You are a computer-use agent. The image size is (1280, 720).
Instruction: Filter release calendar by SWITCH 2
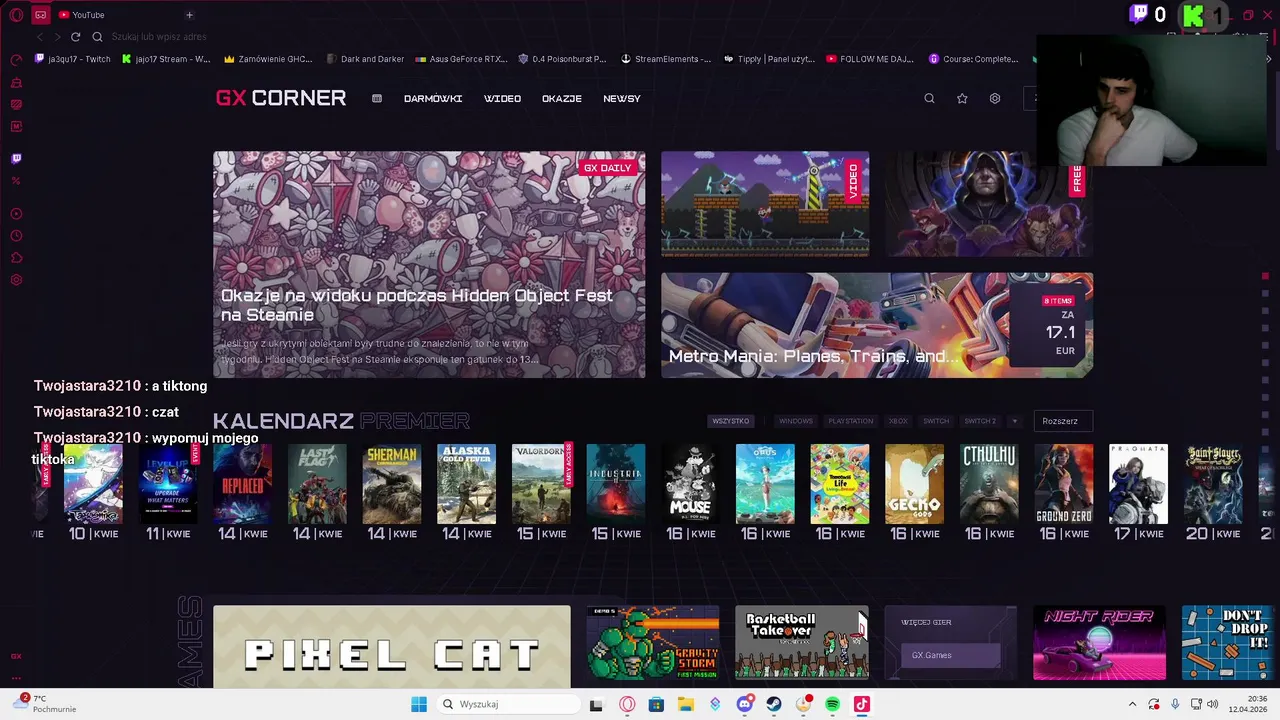click(x=980, y=421)
